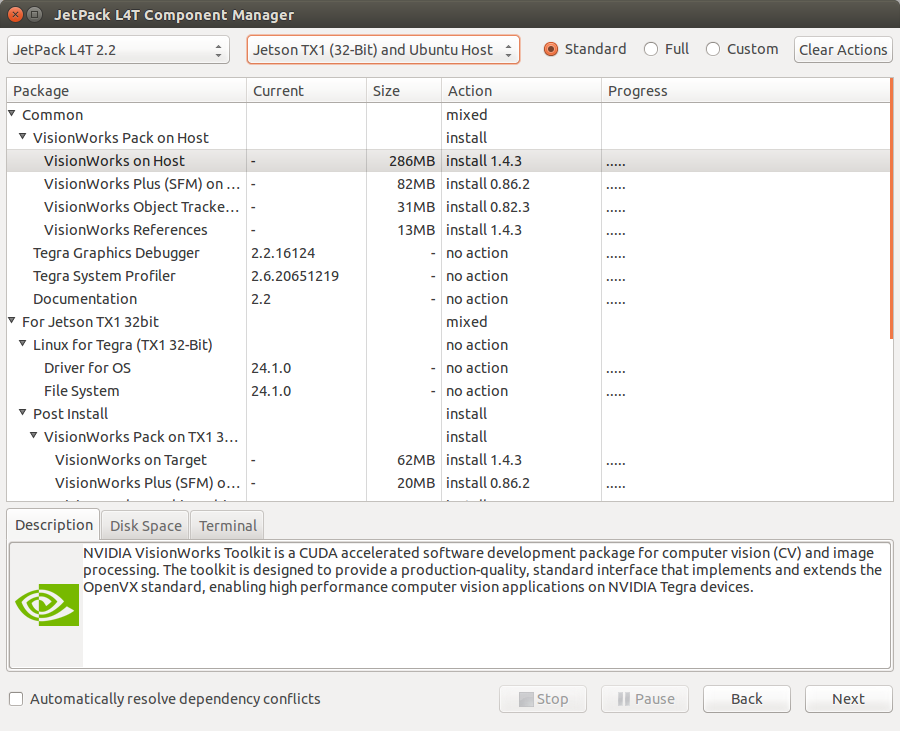The height and width of the screenshot is (731, 900).
Task: Select the Documentation row
Action: pos(448,298)
